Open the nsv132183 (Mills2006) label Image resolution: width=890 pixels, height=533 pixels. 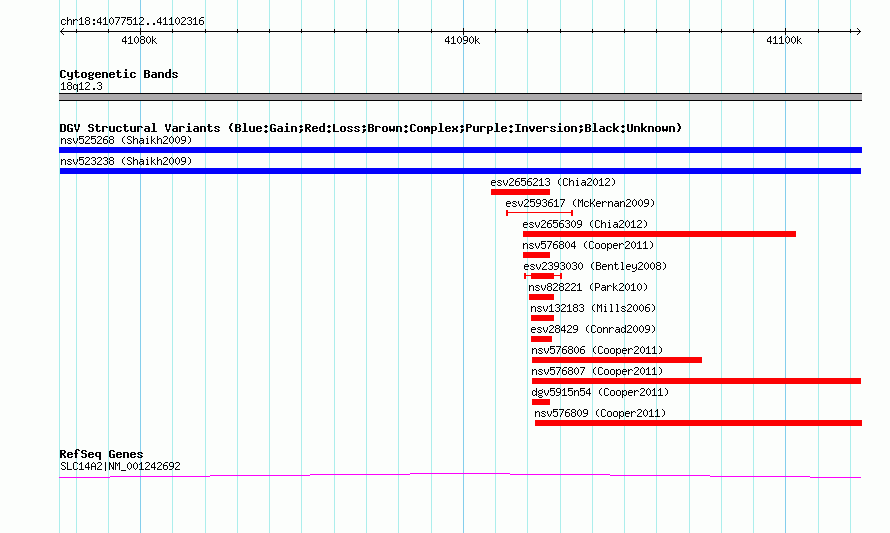(x=593, y=308)
